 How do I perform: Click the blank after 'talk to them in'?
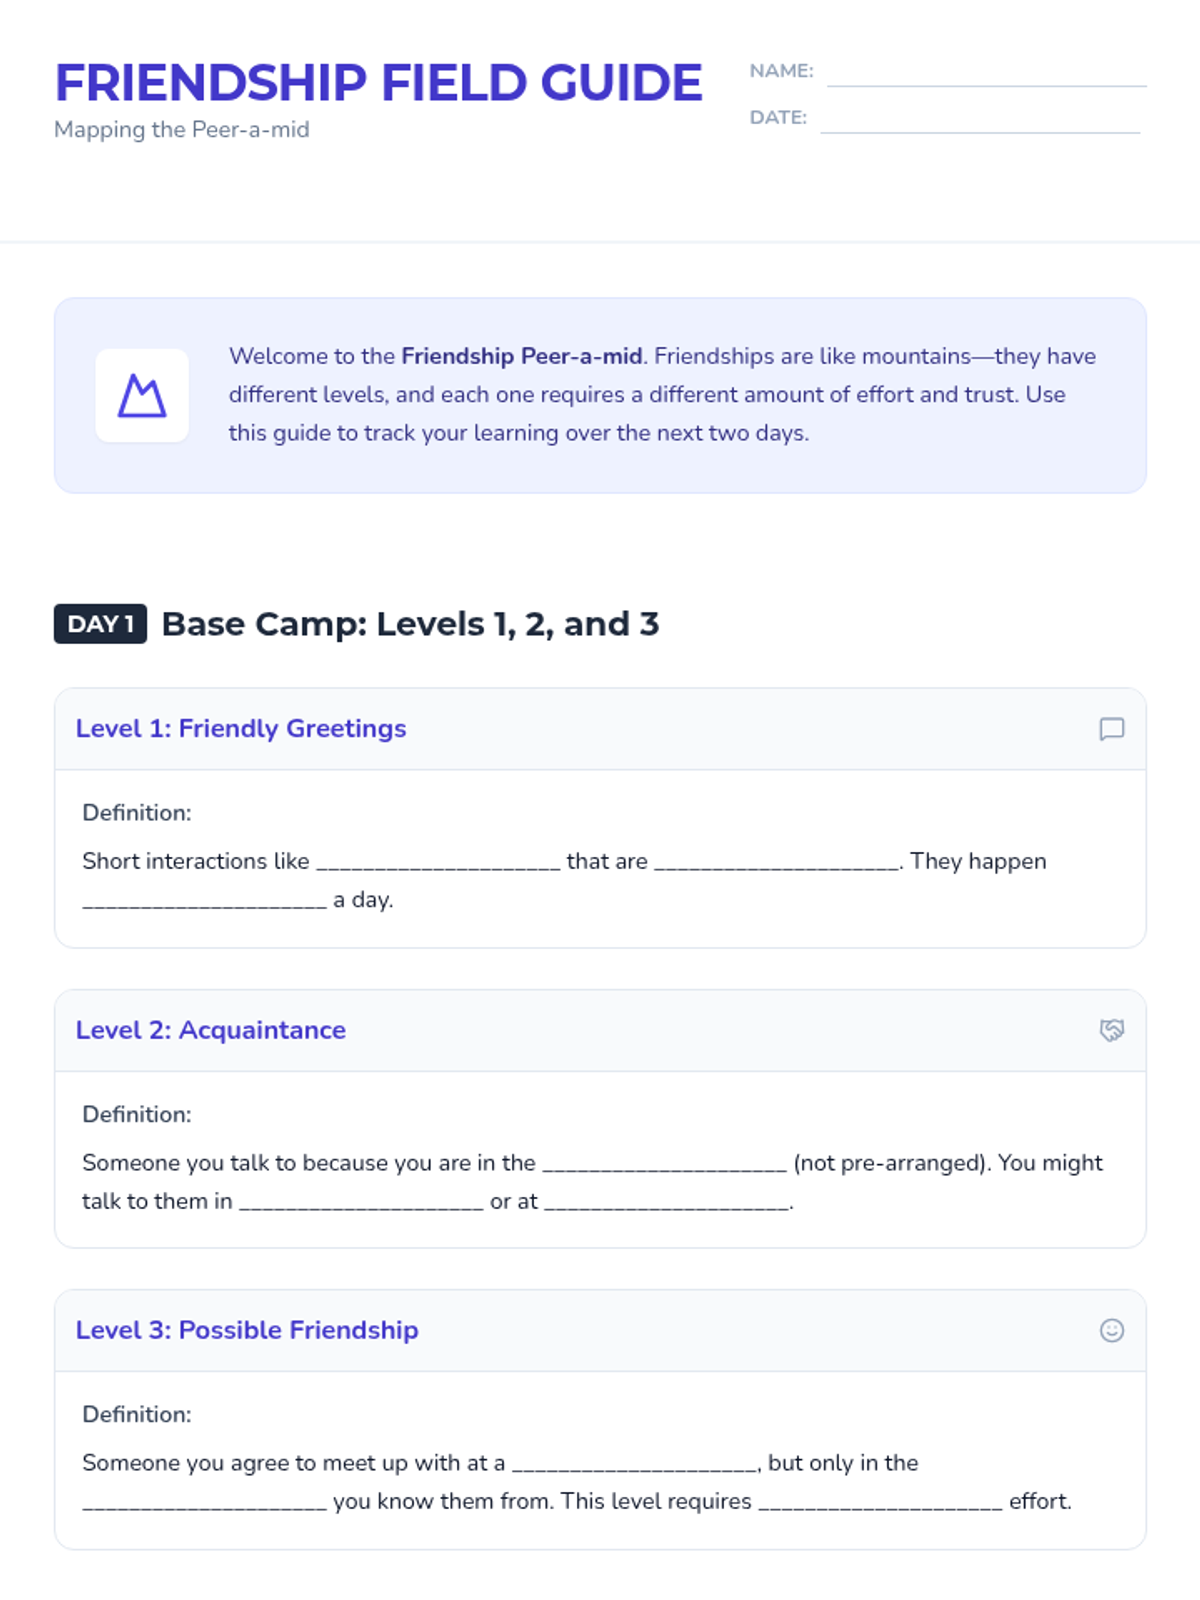(361, 1203)
